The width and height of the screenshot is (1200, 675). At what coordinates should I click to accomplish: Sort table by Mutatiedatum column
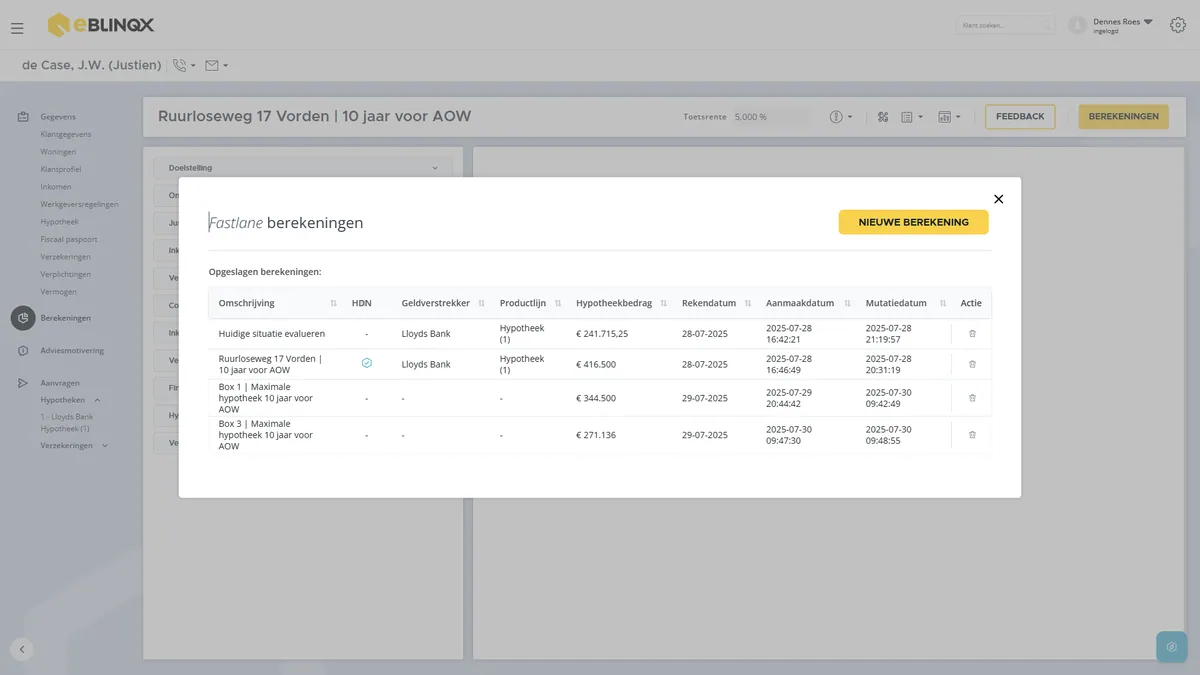[x=942, y=304]
